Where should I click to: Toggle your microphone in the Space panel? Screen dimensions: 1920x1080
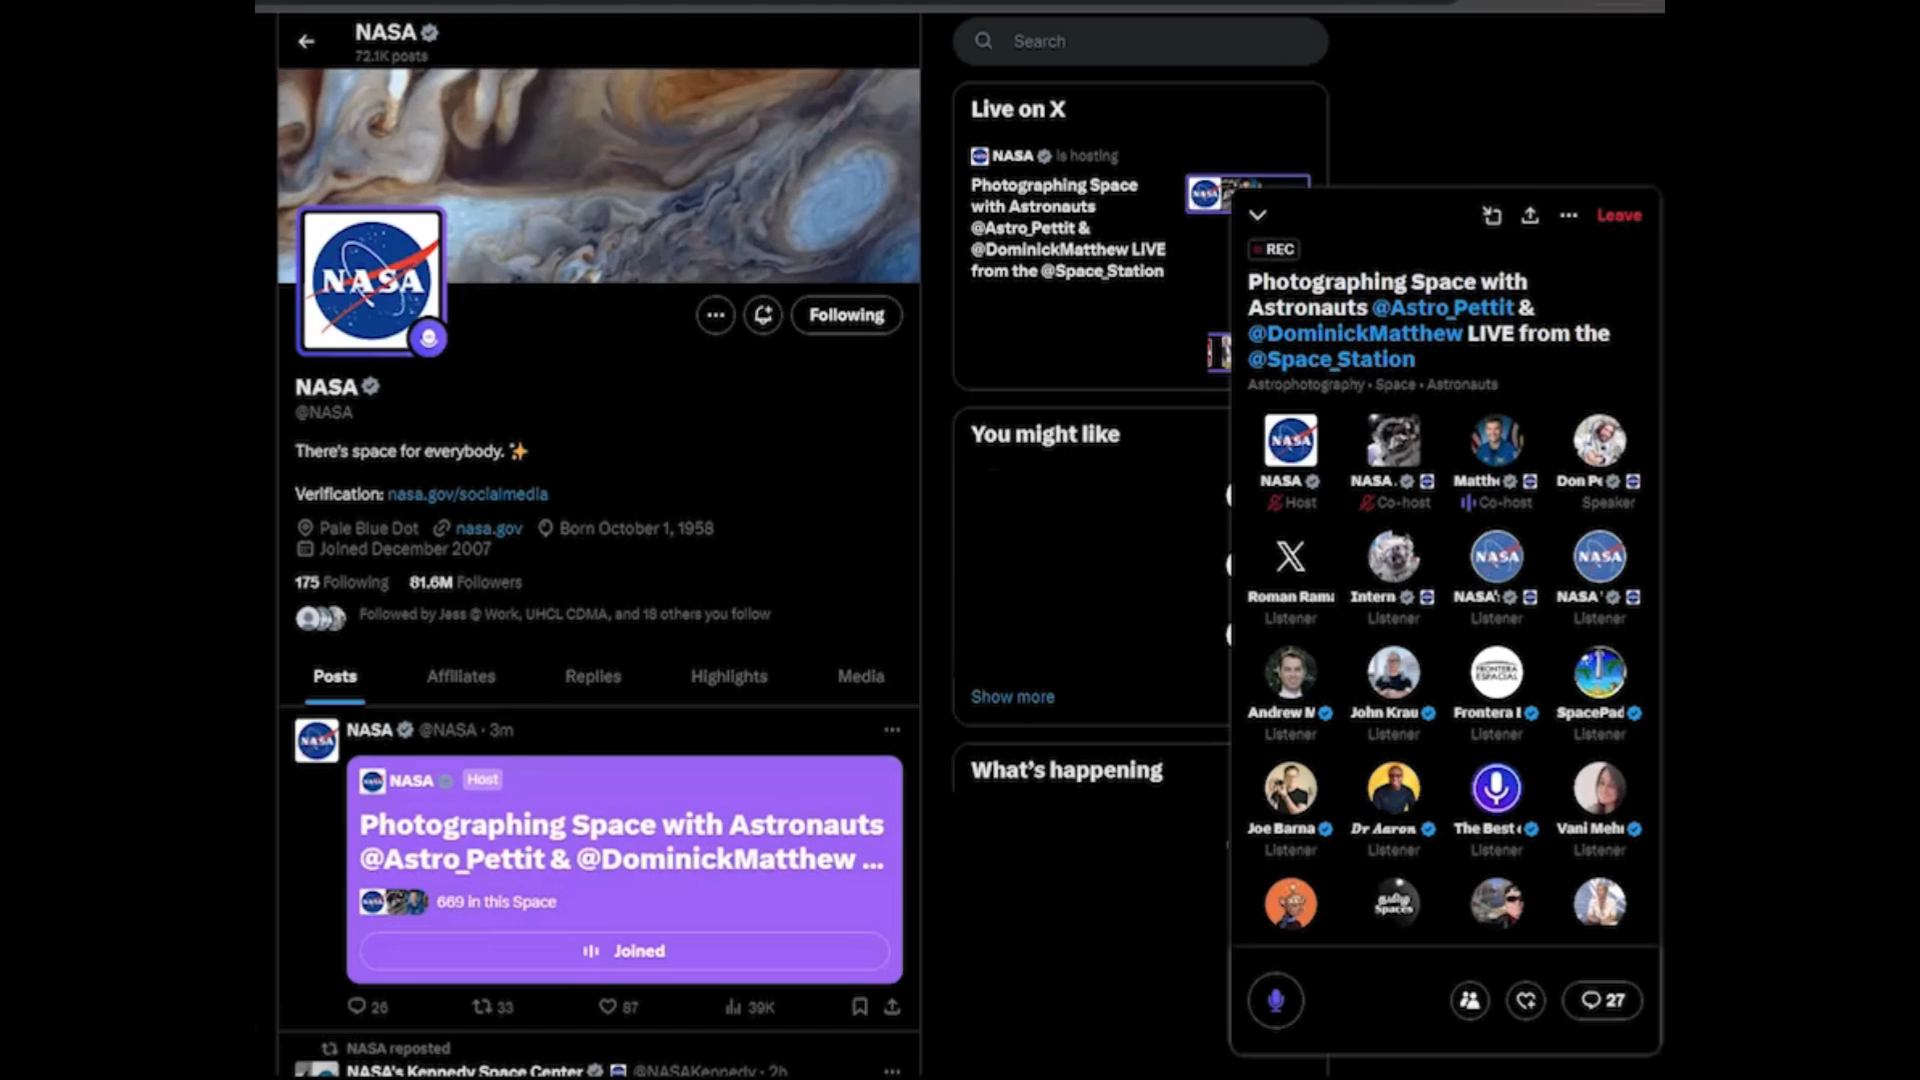[1275, 1000]
